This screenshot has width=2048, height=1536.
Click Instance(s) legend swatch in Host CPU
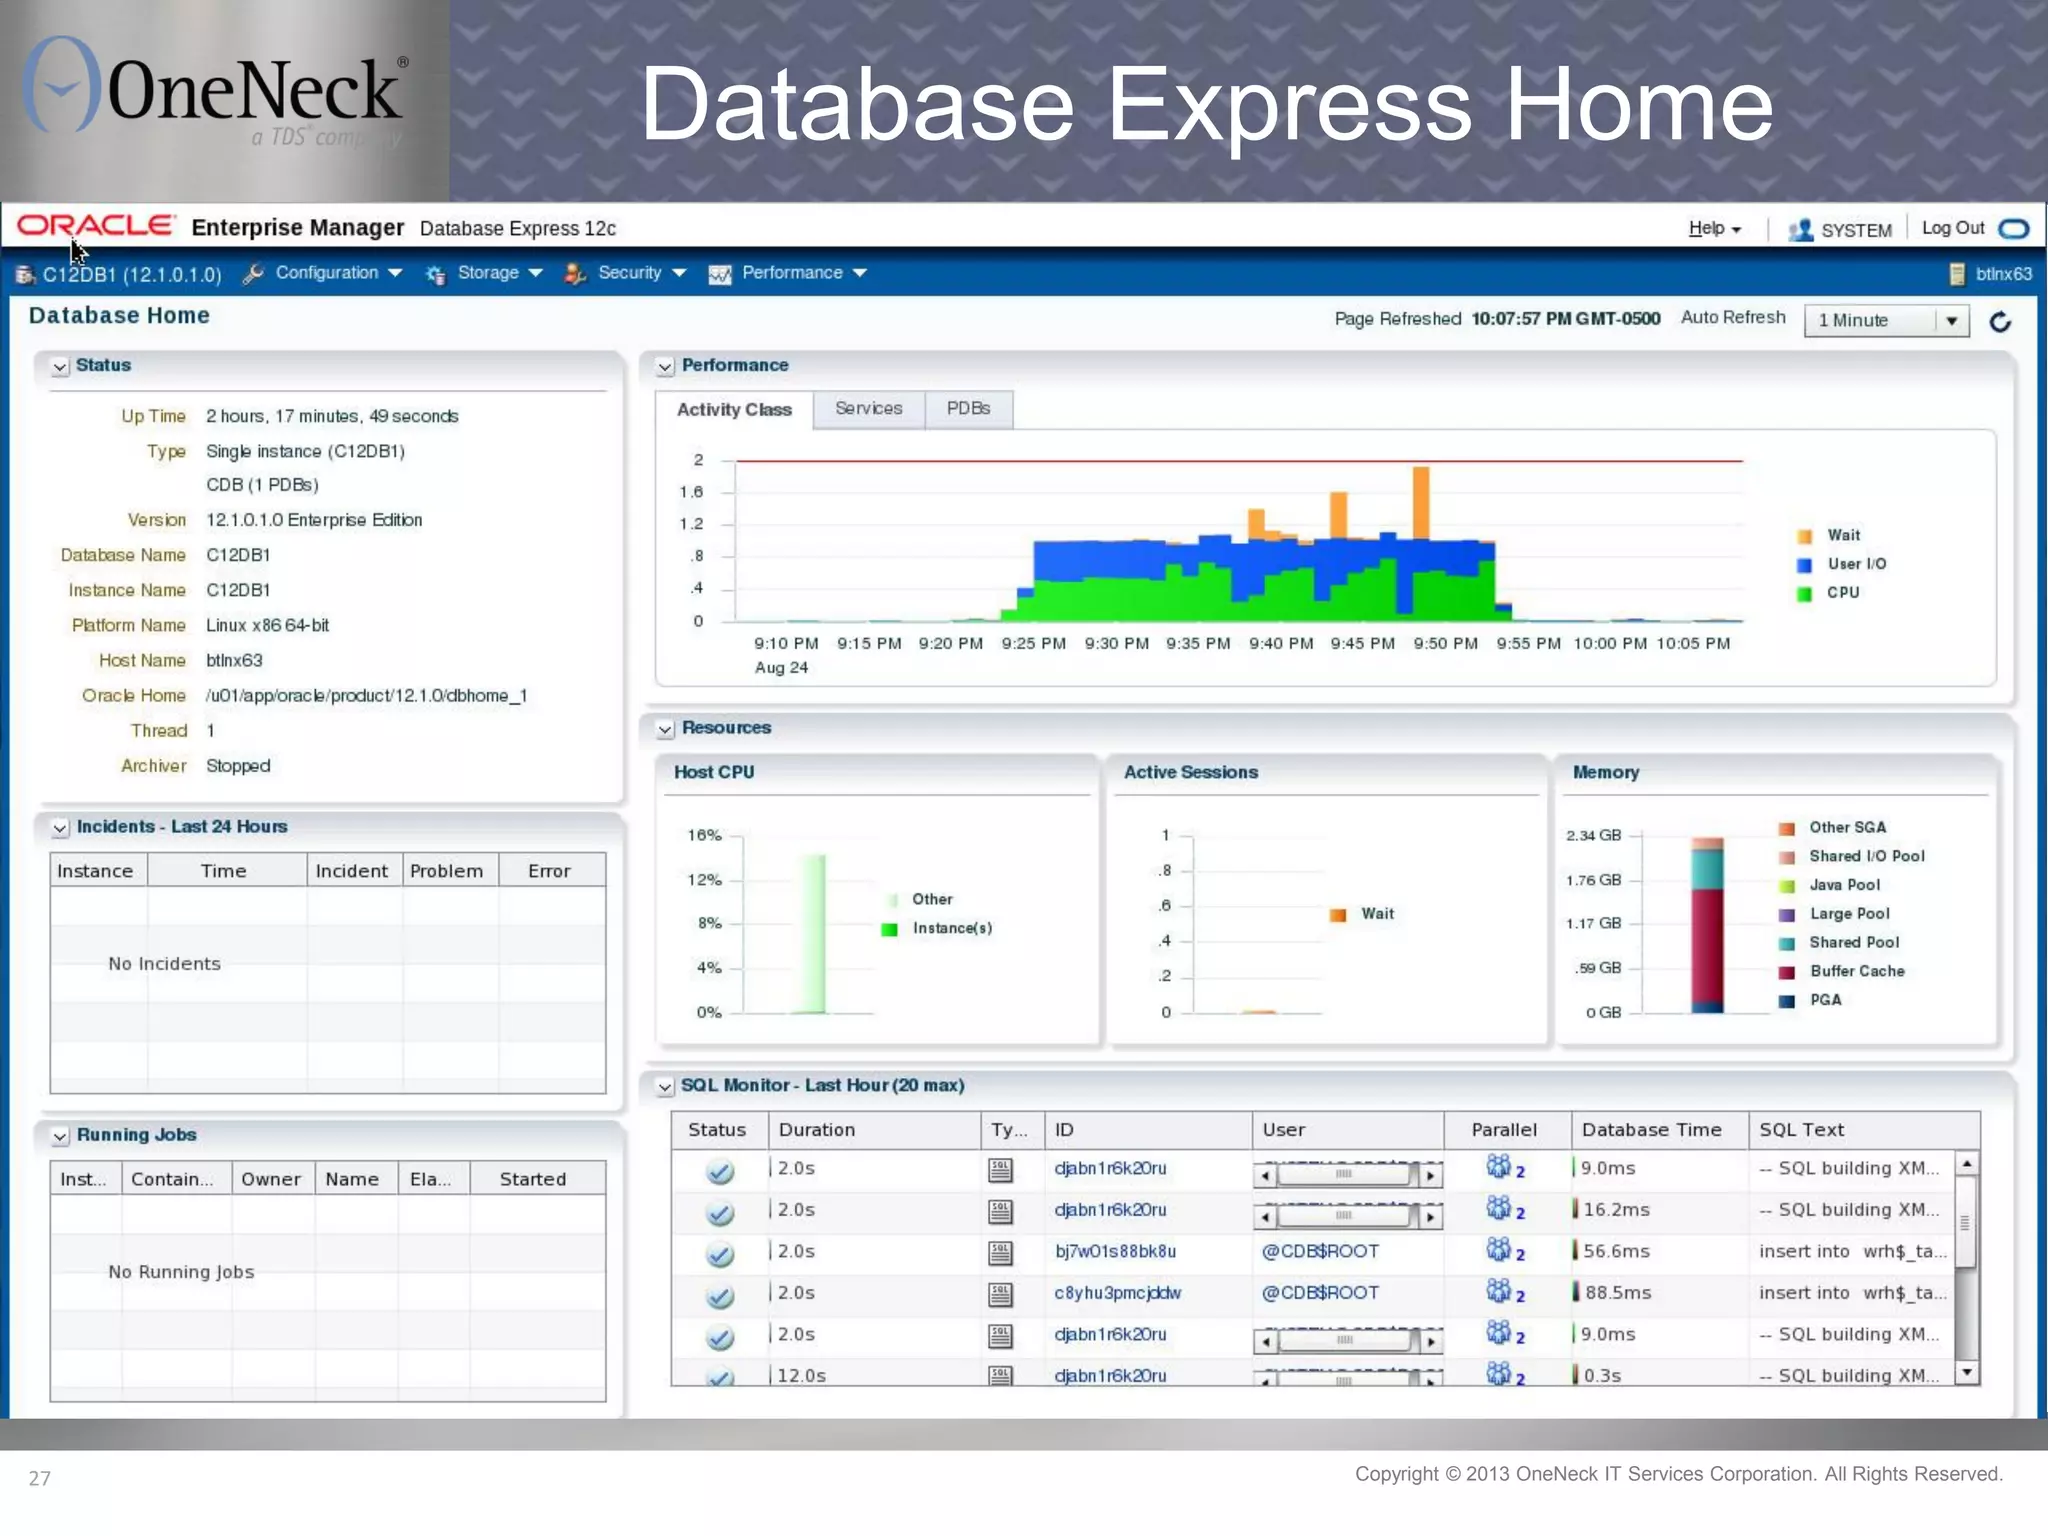coord(888,929)
